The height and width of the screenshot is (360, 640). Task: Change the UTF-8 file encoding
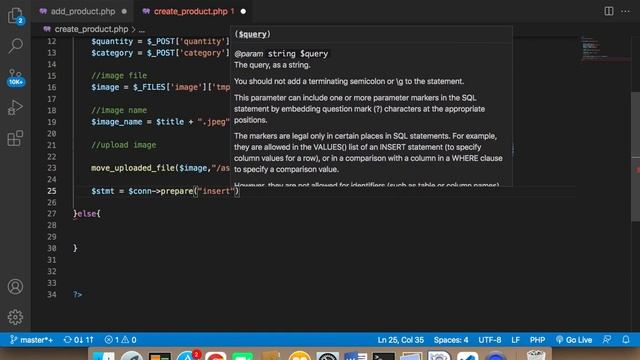coord(490,340)
